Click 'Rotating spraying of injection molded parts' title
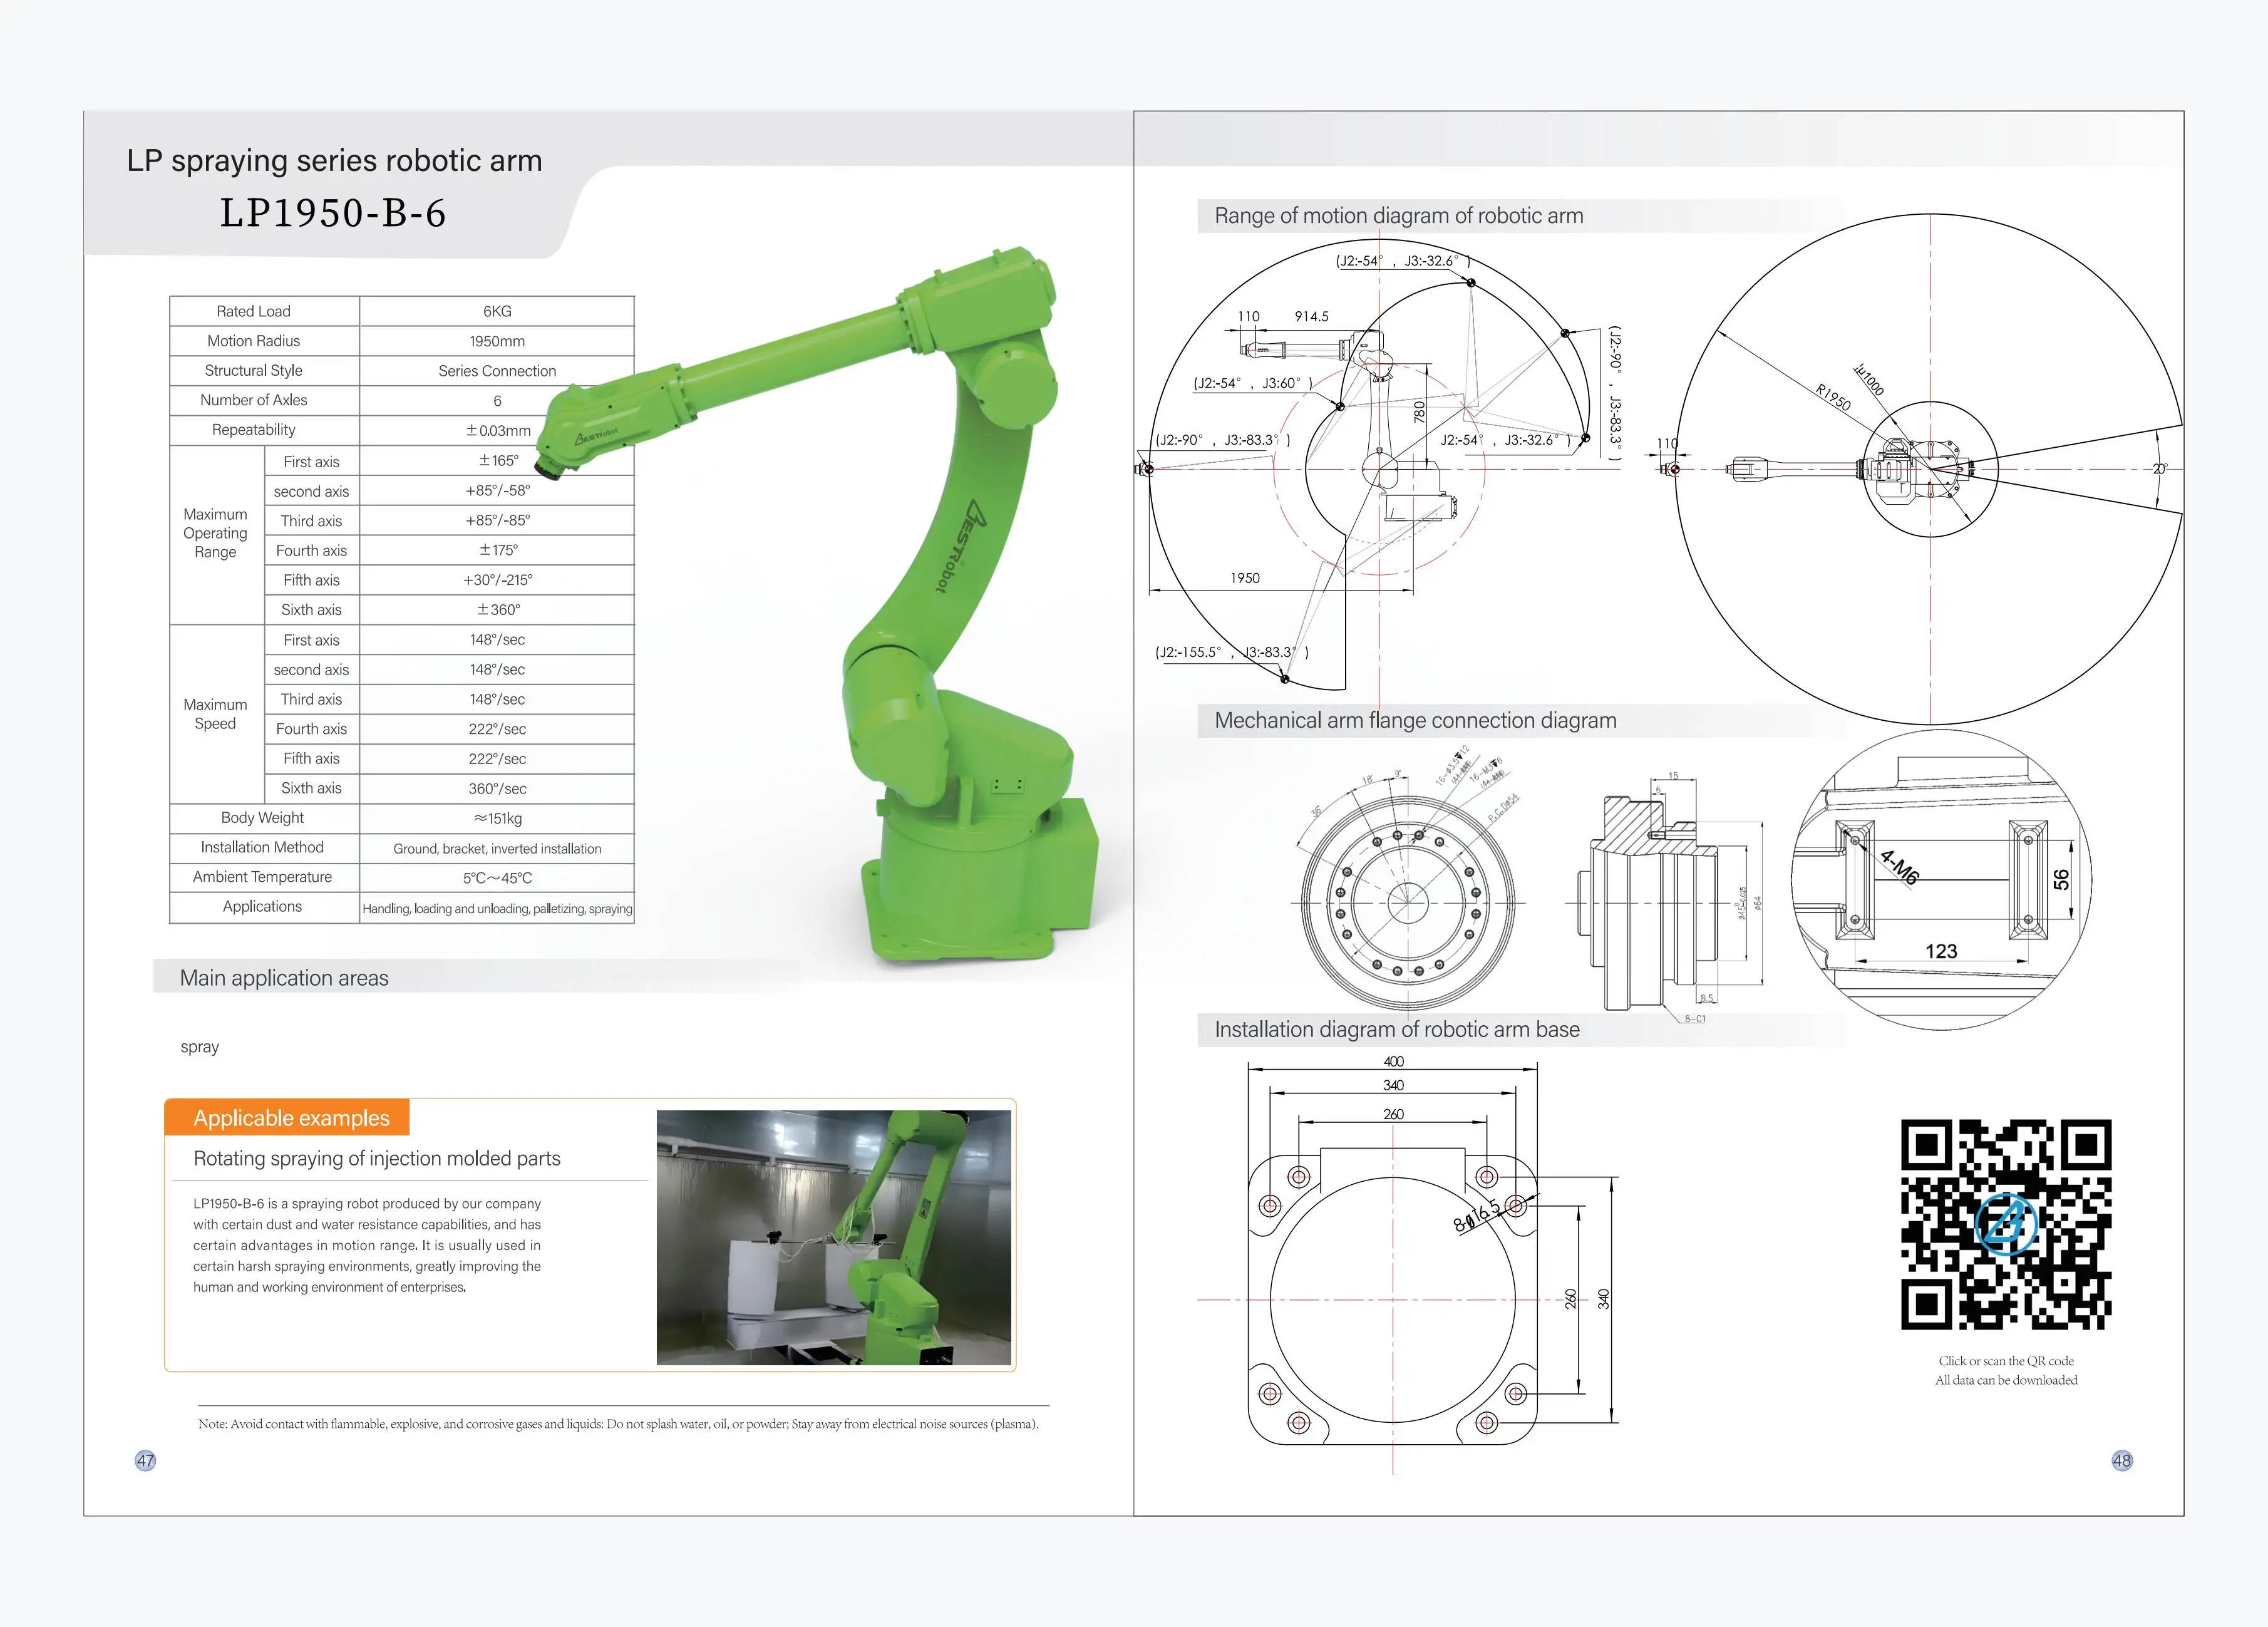 pyautogui.click(x=377, y=1158)
